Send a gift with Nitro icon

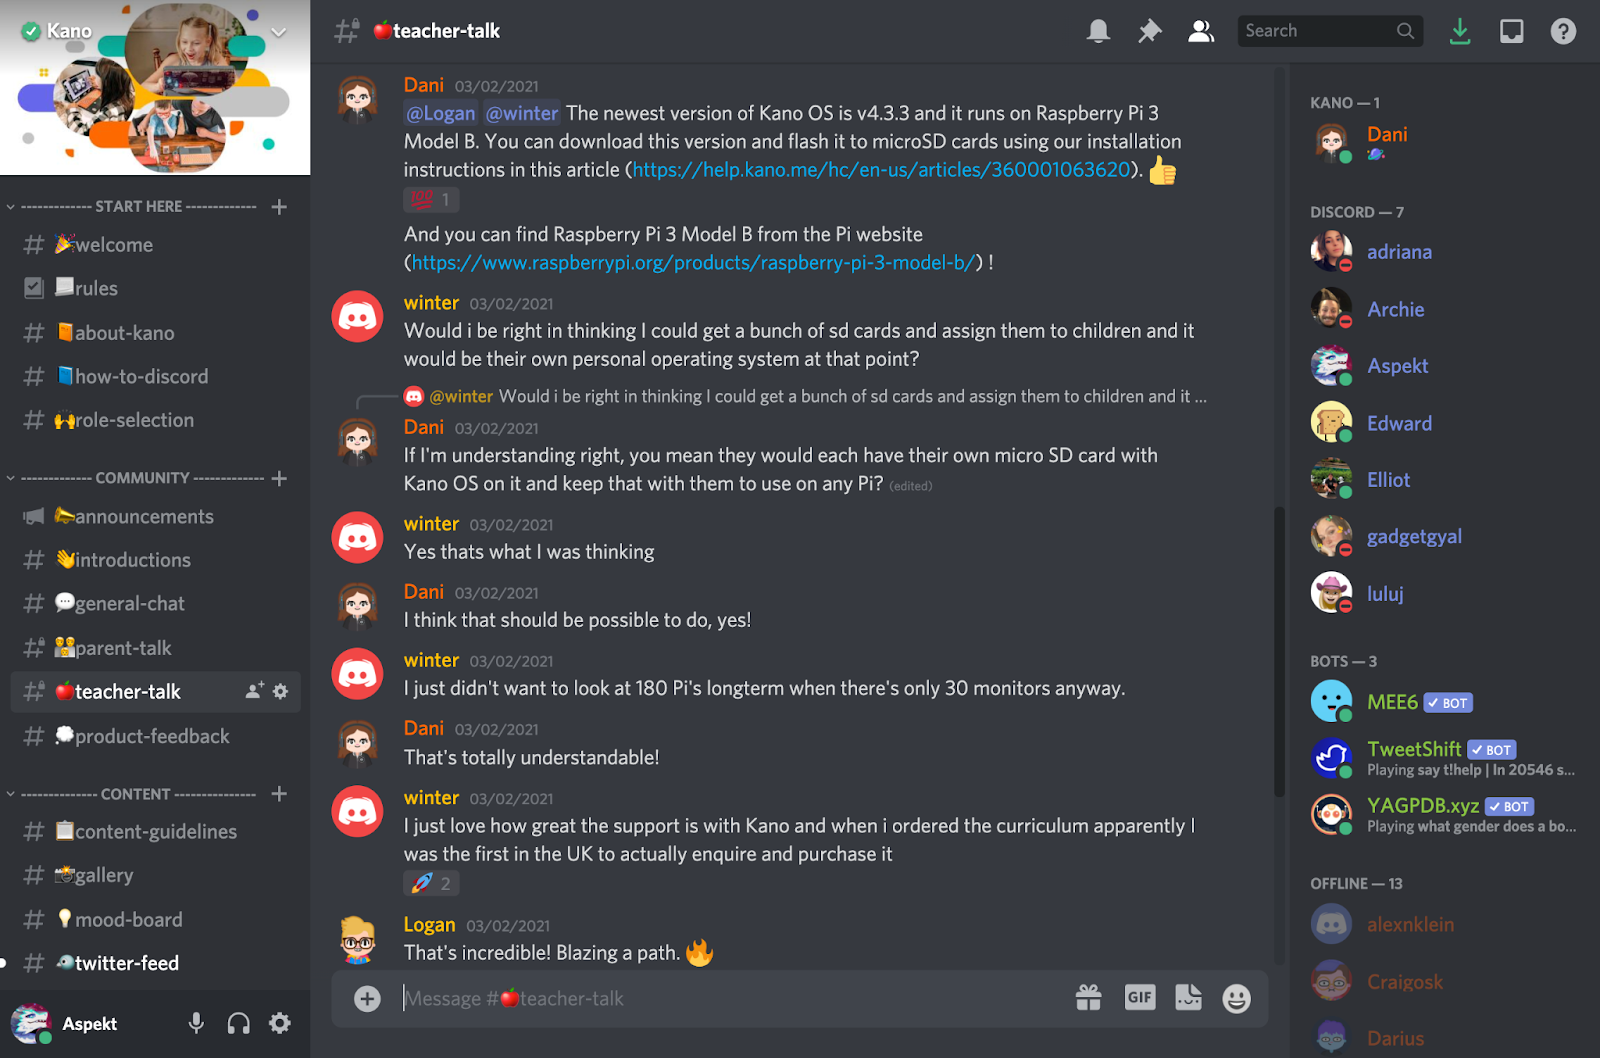[1088, 997]
